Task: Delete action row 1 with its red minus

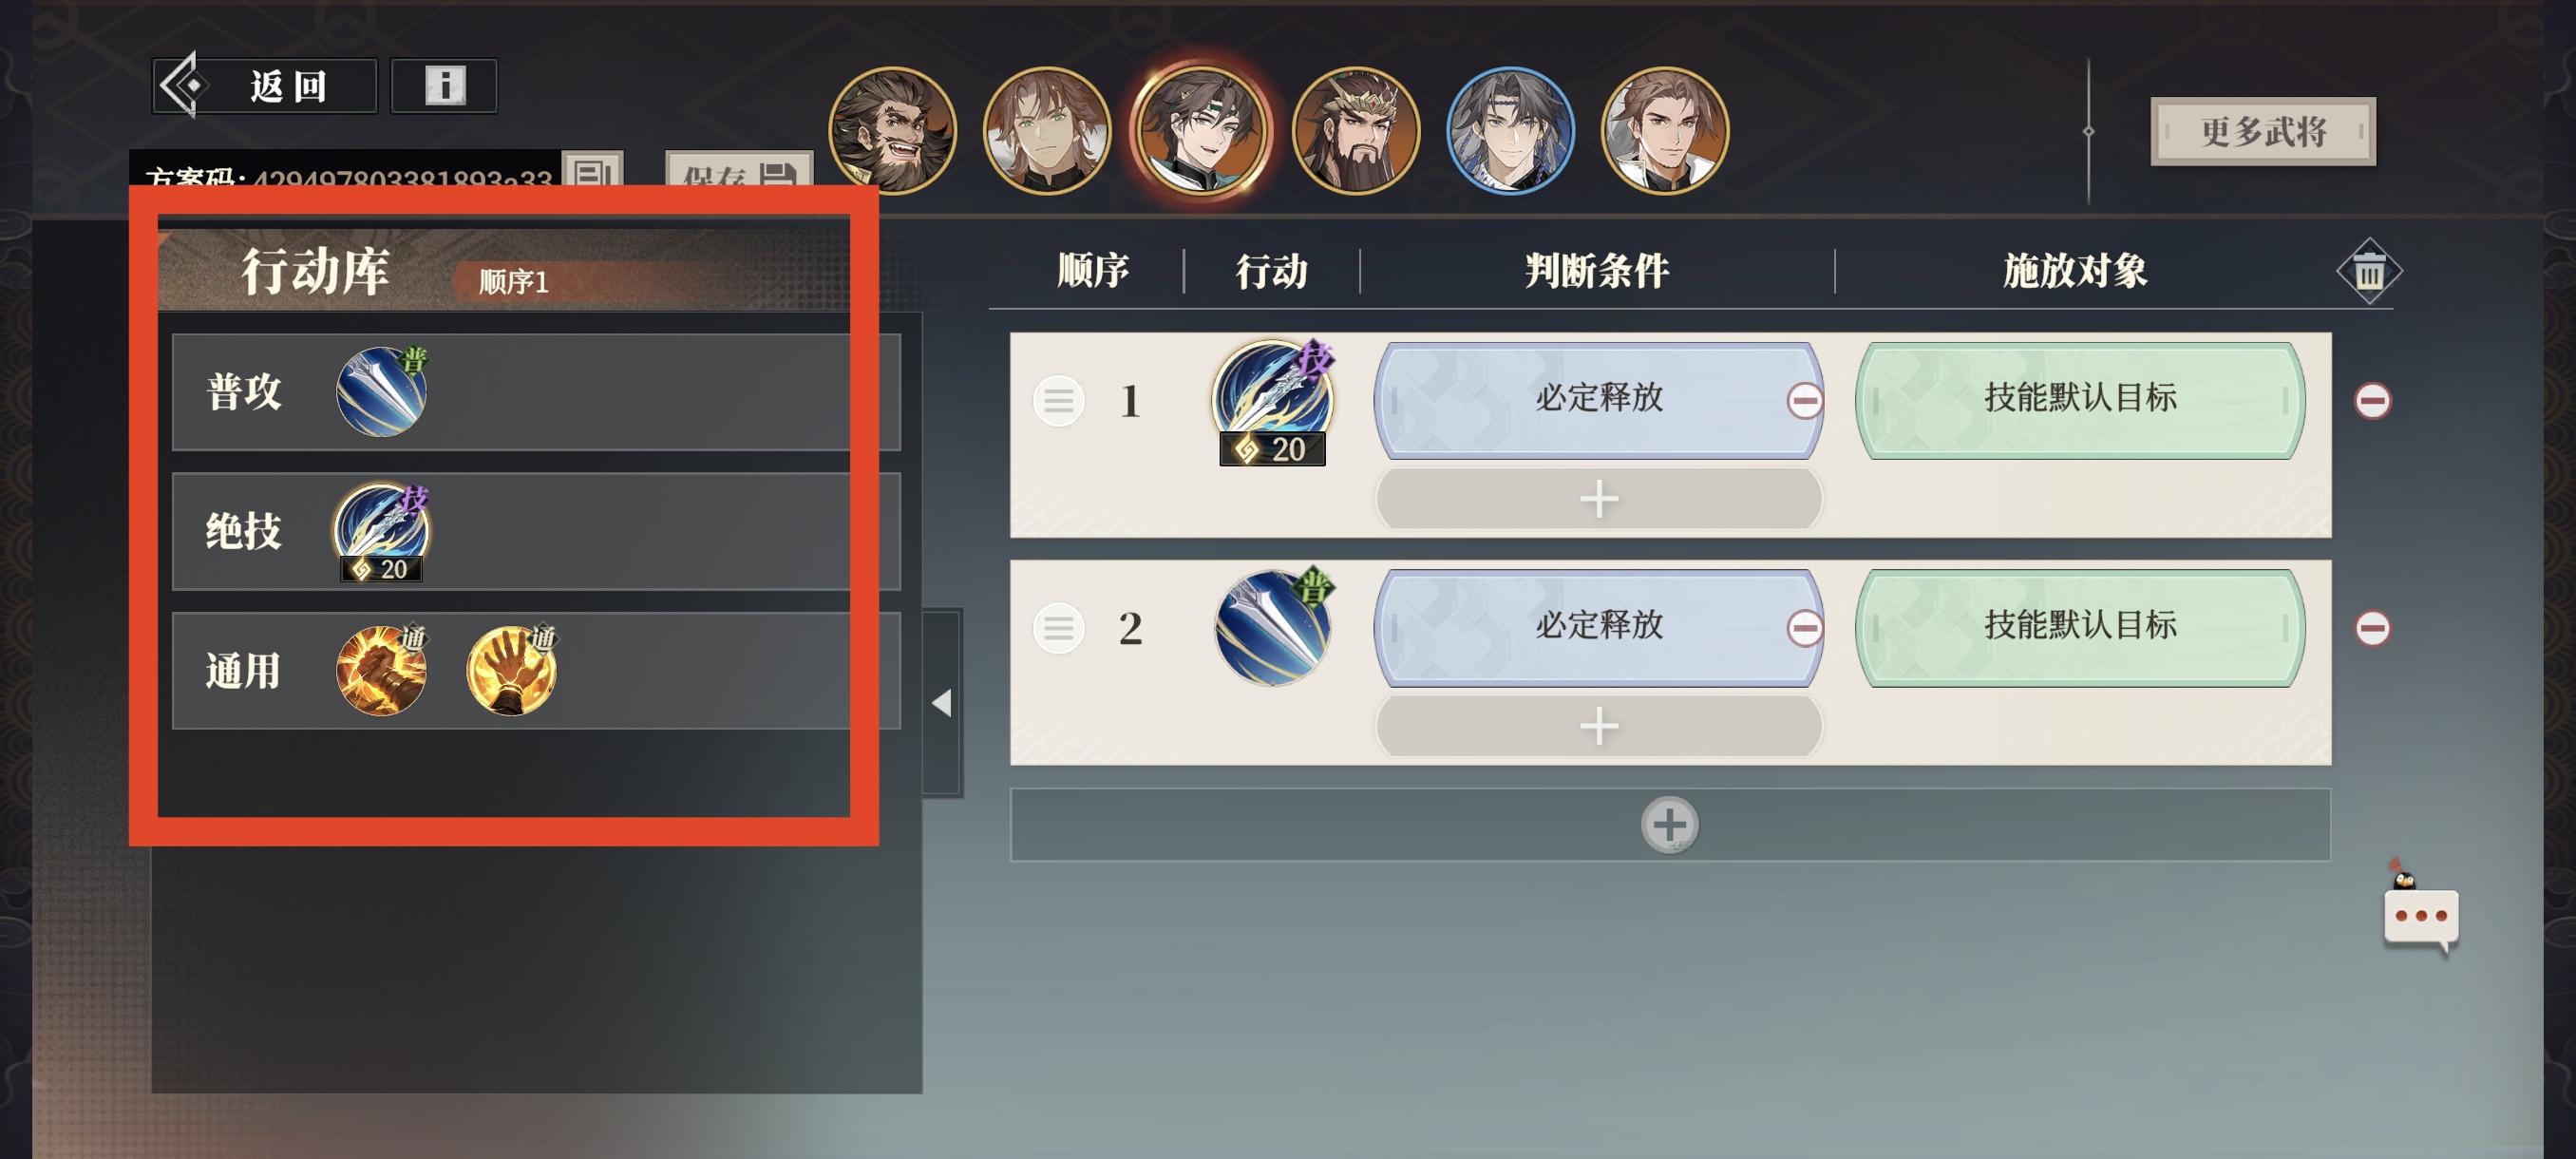Action: click(2372, 401)
